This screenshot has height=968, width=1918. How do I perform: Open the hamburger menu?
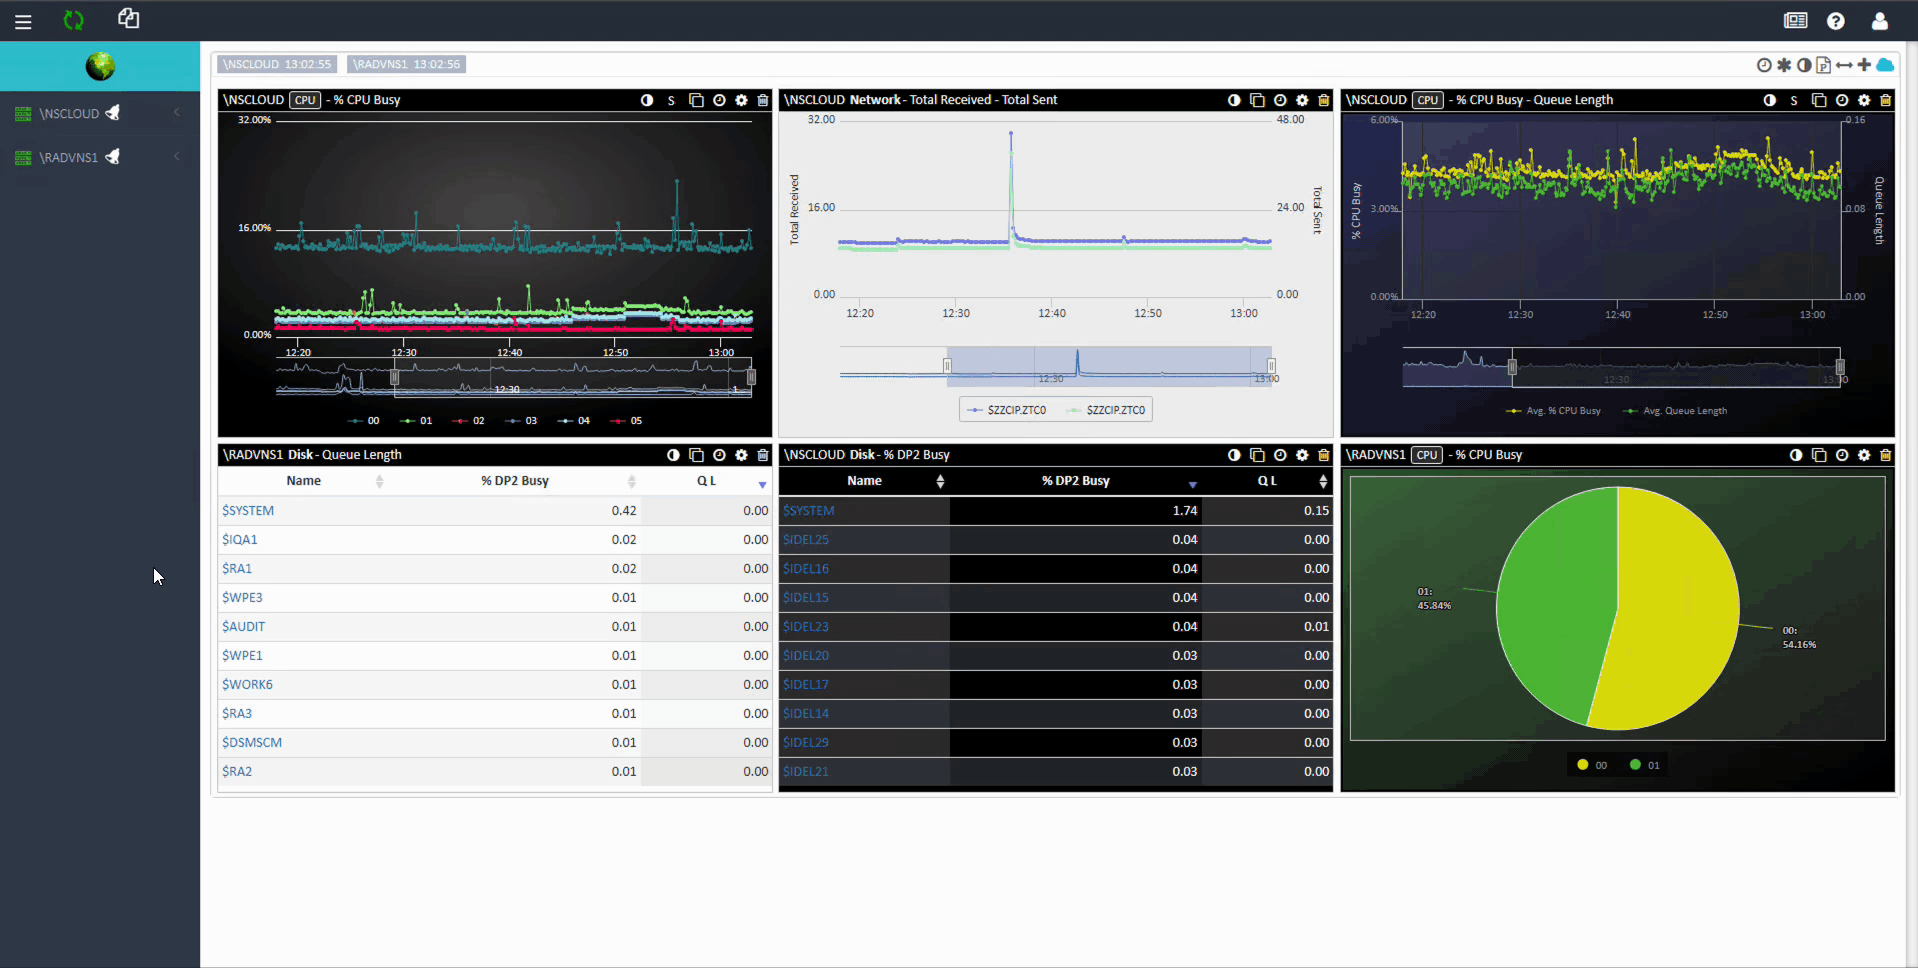point(23,21)
